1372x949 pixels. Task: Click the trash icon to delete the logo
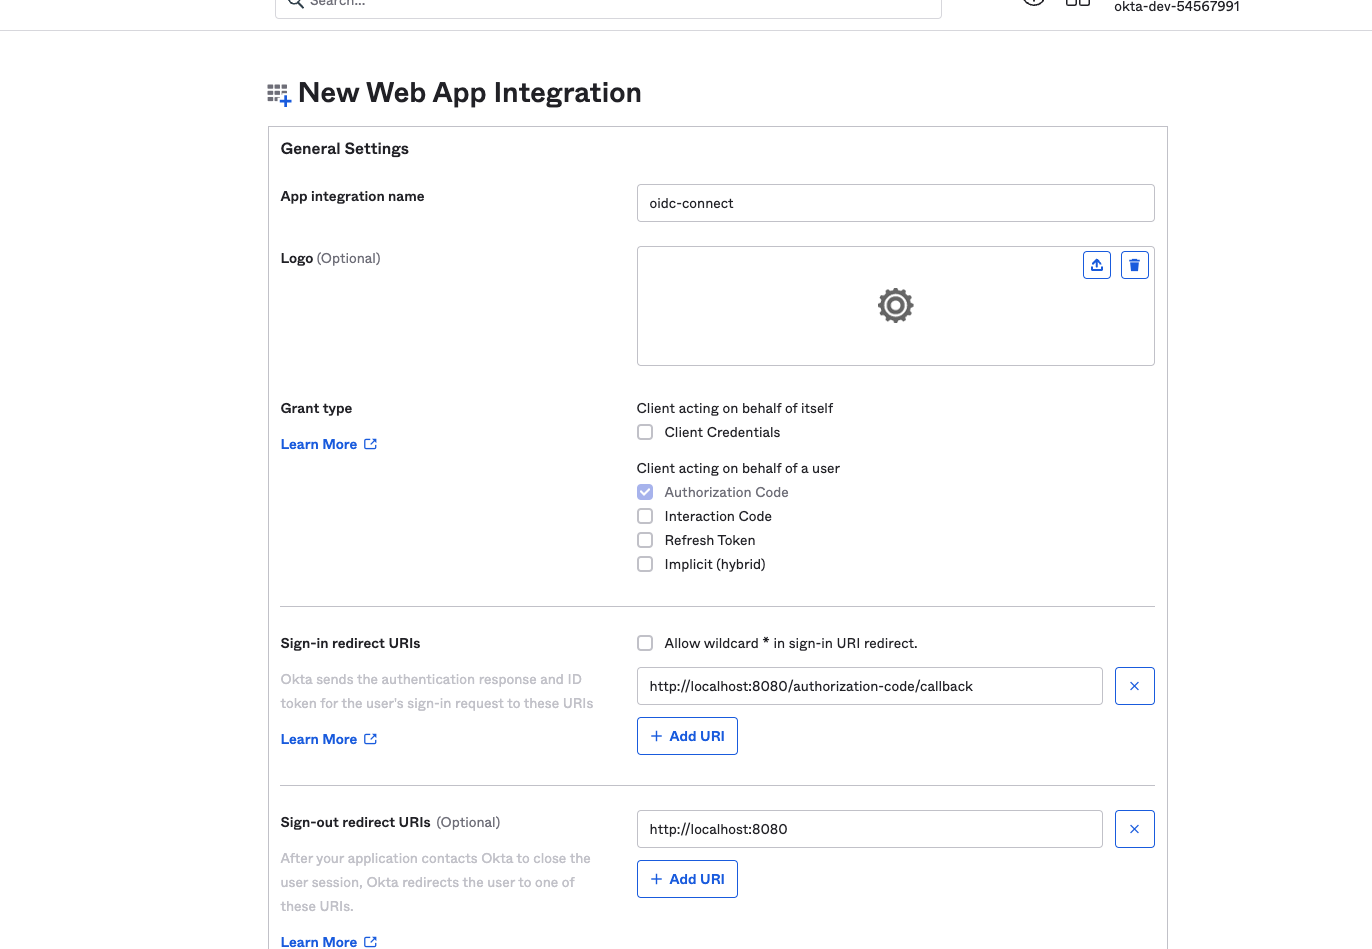[1134, 264]
